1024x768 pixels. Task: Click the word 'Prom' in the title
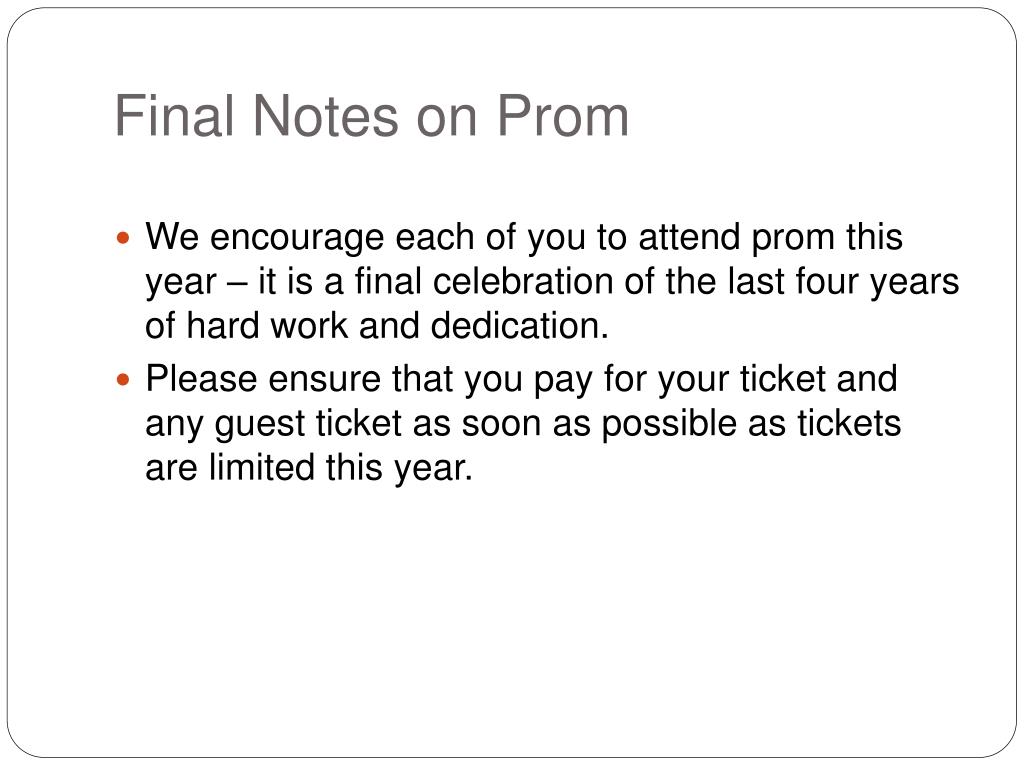[562, 116]
